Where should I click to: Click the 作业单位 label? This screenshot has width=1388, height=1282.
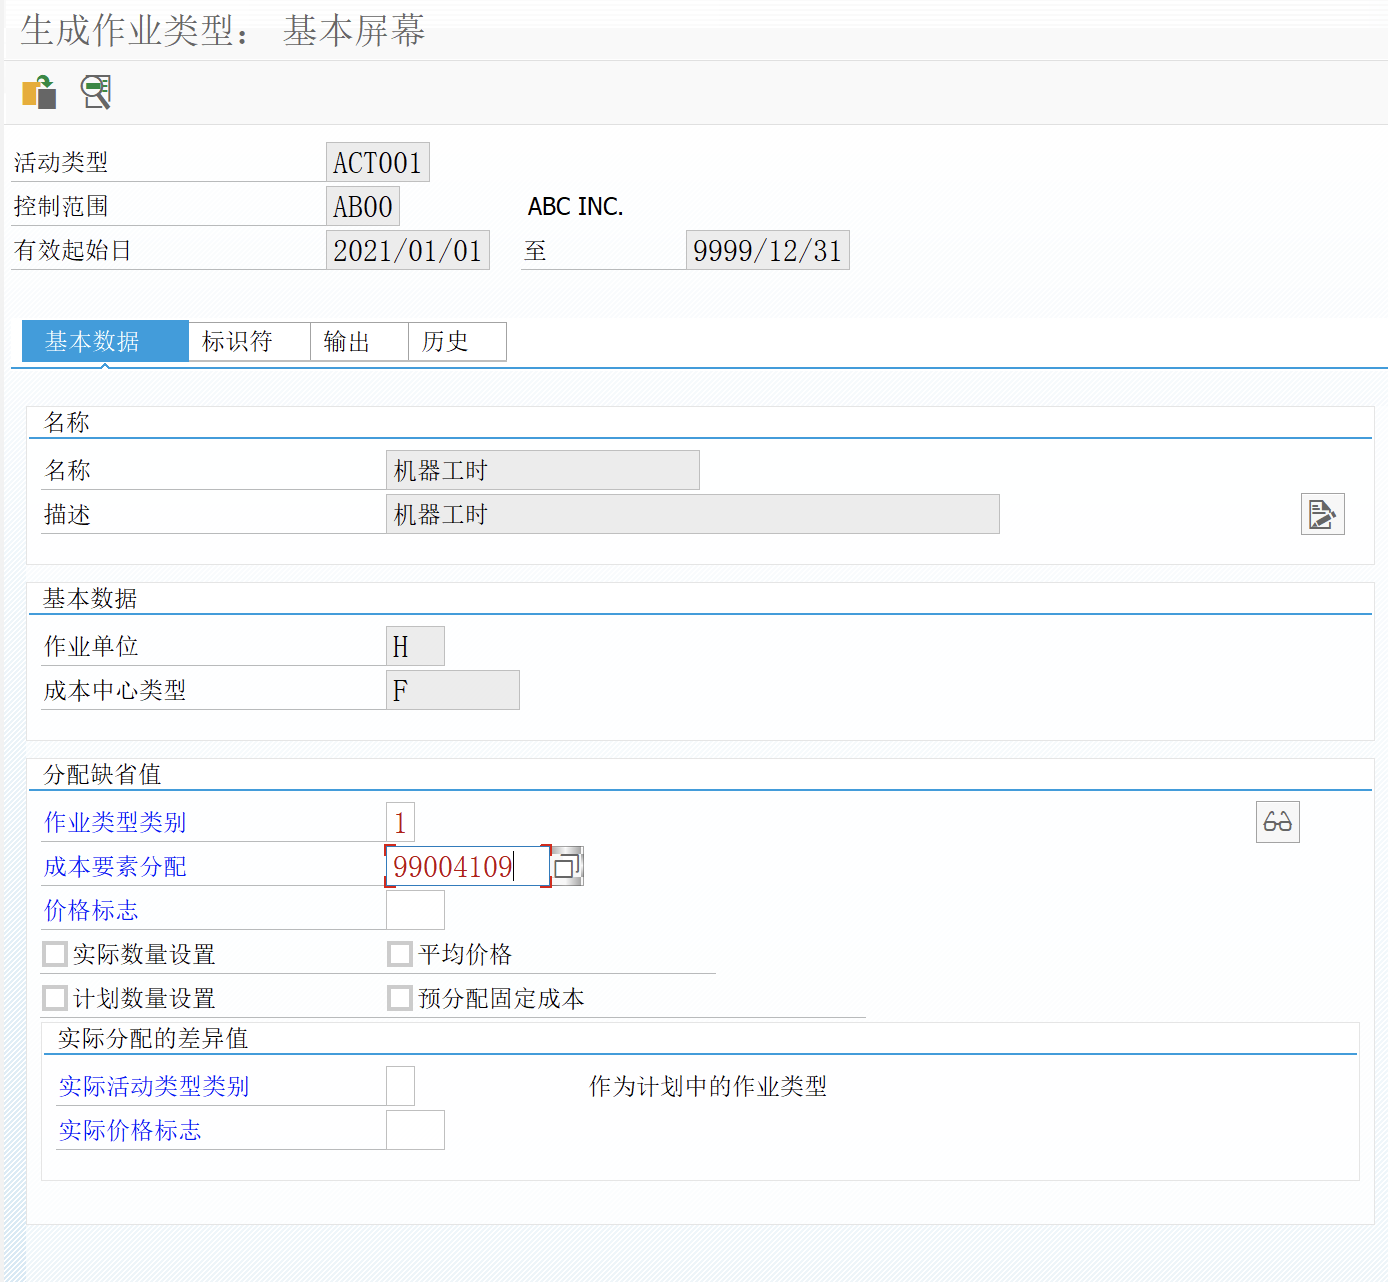(x=91, y=646)
